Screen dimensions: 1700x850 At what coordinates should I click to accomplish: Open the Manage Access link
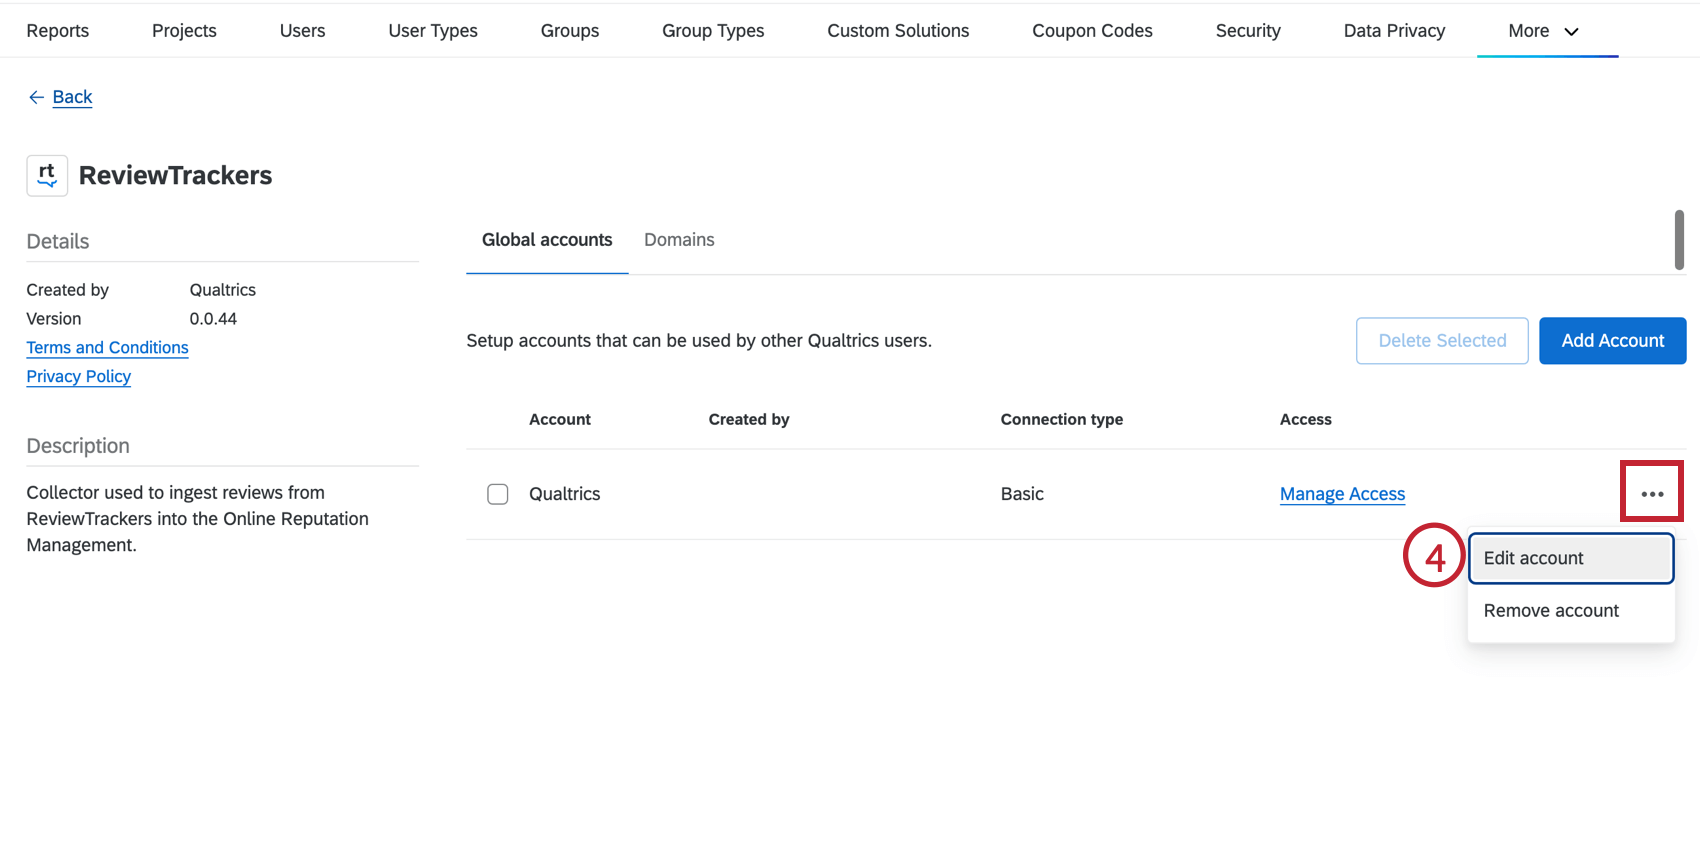(1342, 494)
